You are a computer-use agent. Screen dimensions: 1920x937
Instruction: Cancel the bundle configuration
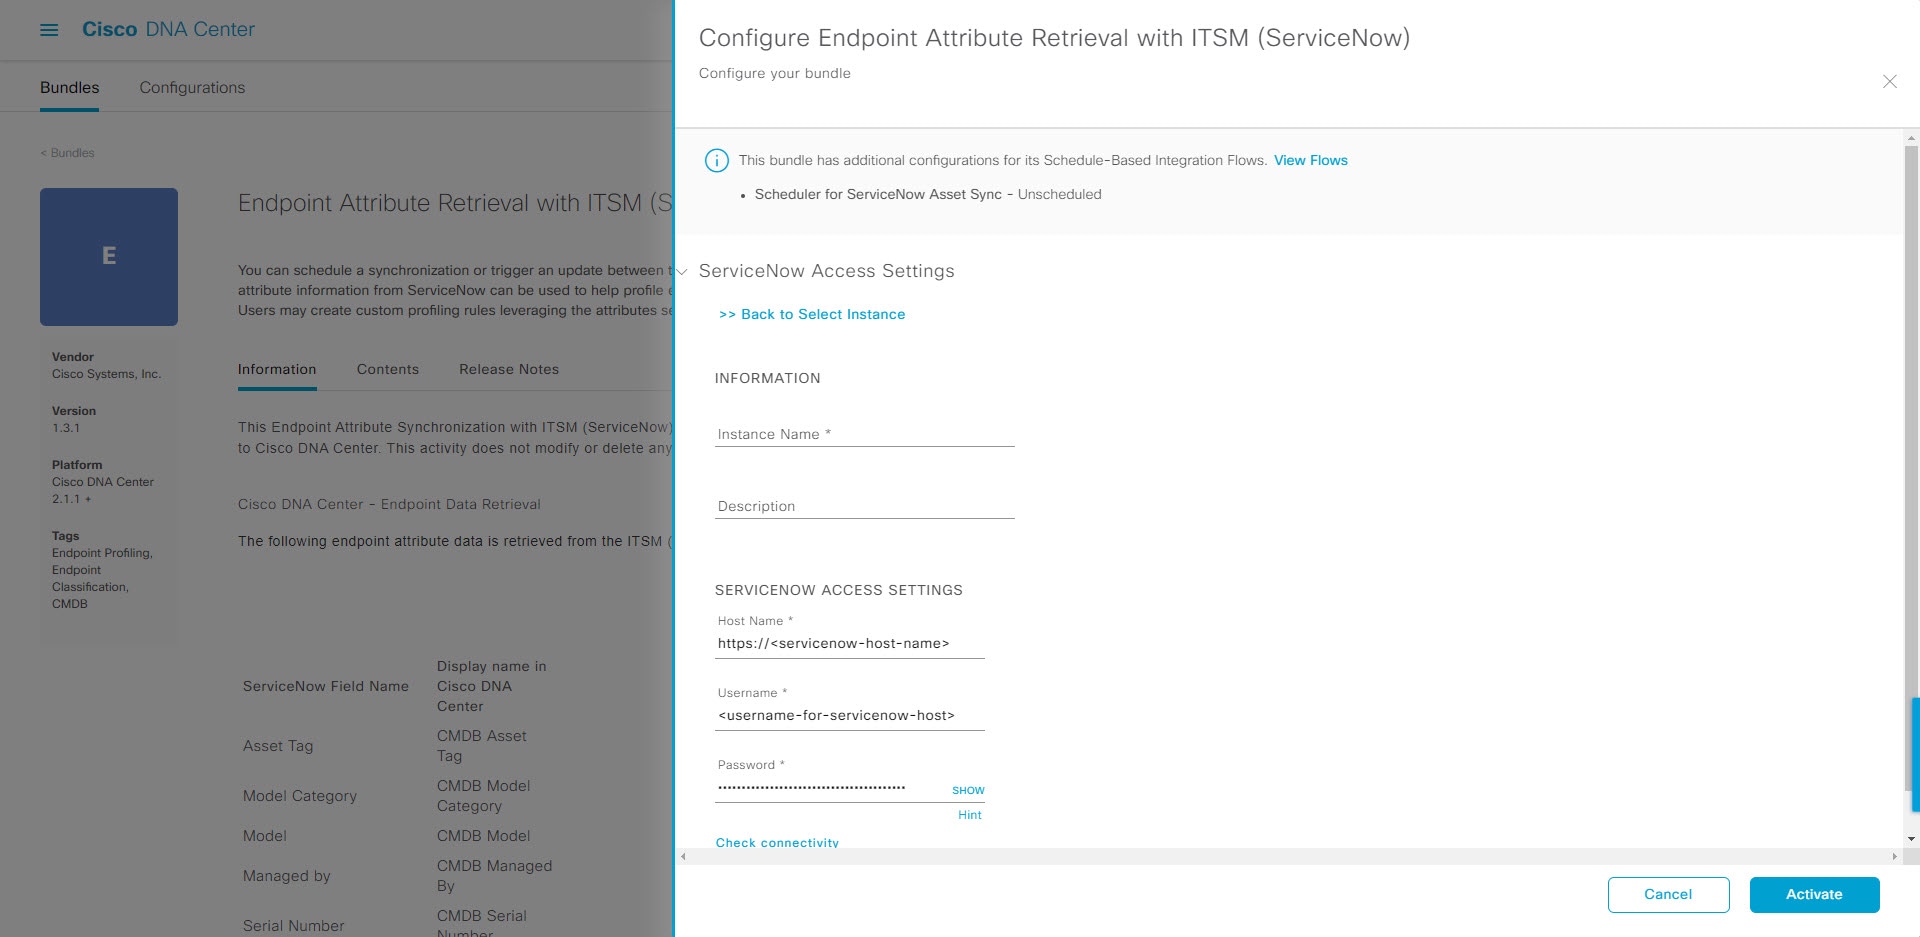click(1668, 894)
